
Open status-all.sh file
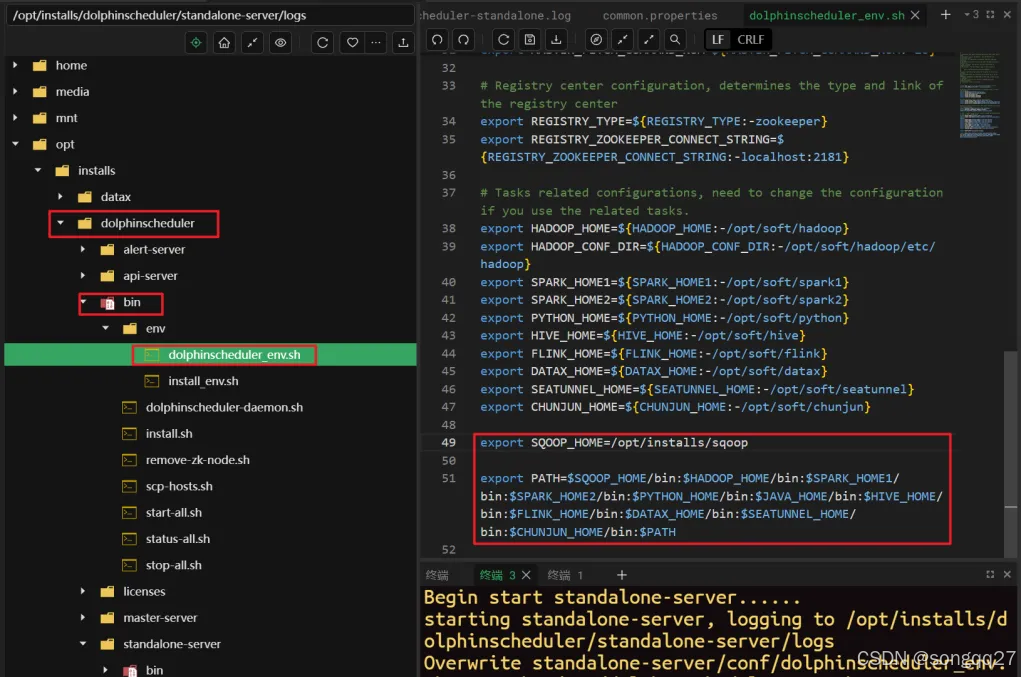(x=177, y=539)
